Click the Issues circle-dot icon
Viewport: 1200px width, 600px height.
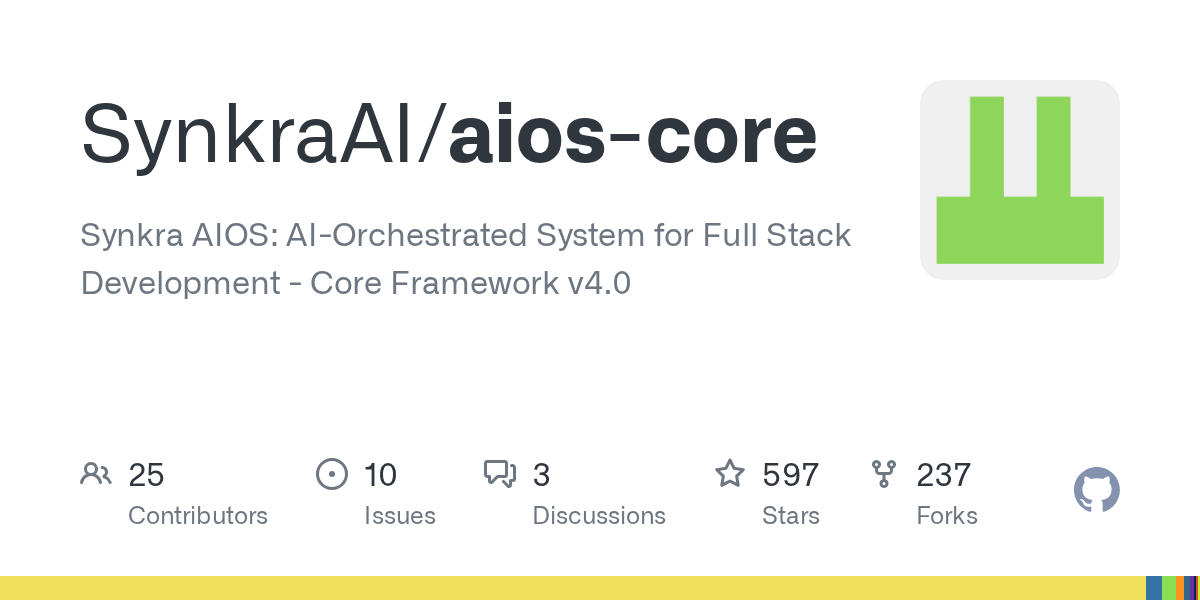point(331,474)
